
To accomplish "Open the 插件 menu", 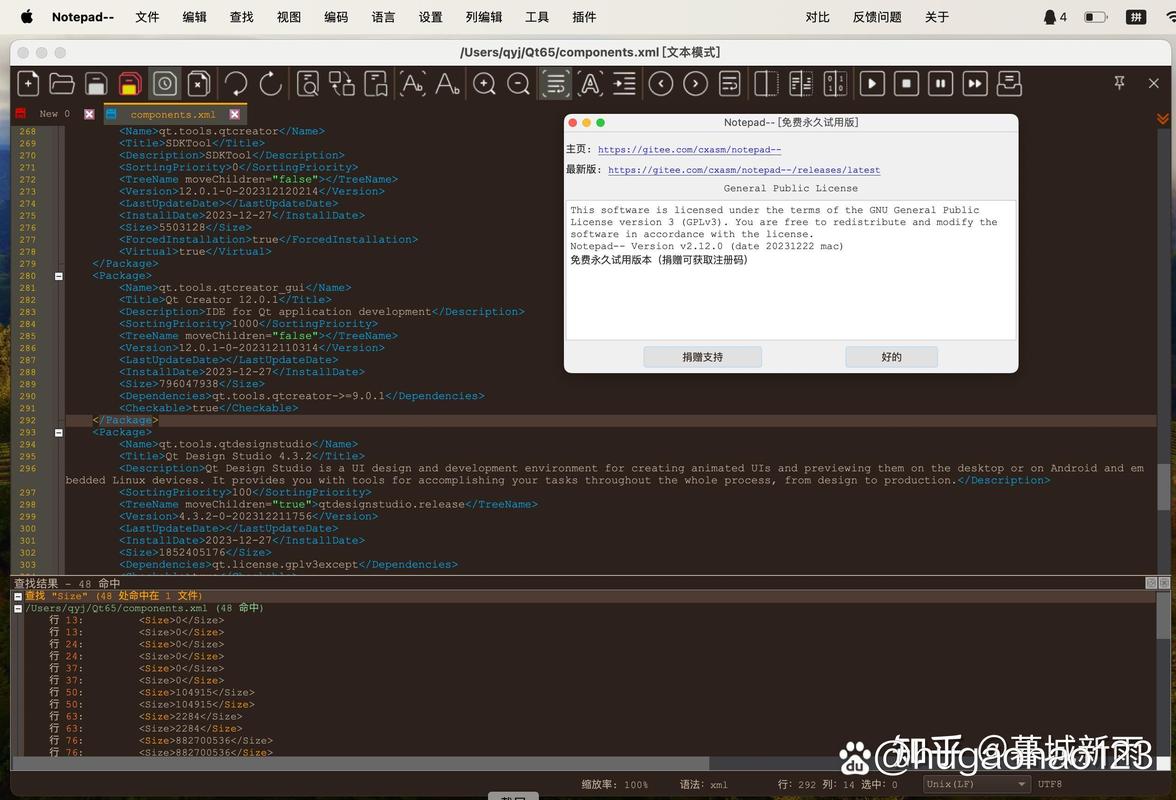I will tap(583, 17).
